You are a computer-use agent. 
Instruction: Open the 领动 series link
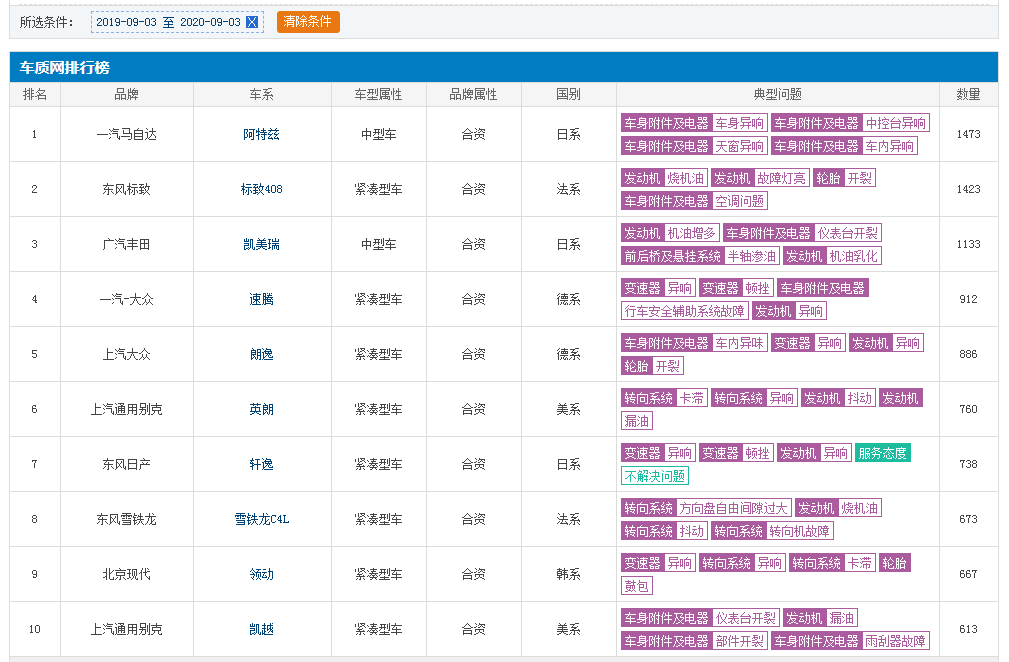coord(261,574)
